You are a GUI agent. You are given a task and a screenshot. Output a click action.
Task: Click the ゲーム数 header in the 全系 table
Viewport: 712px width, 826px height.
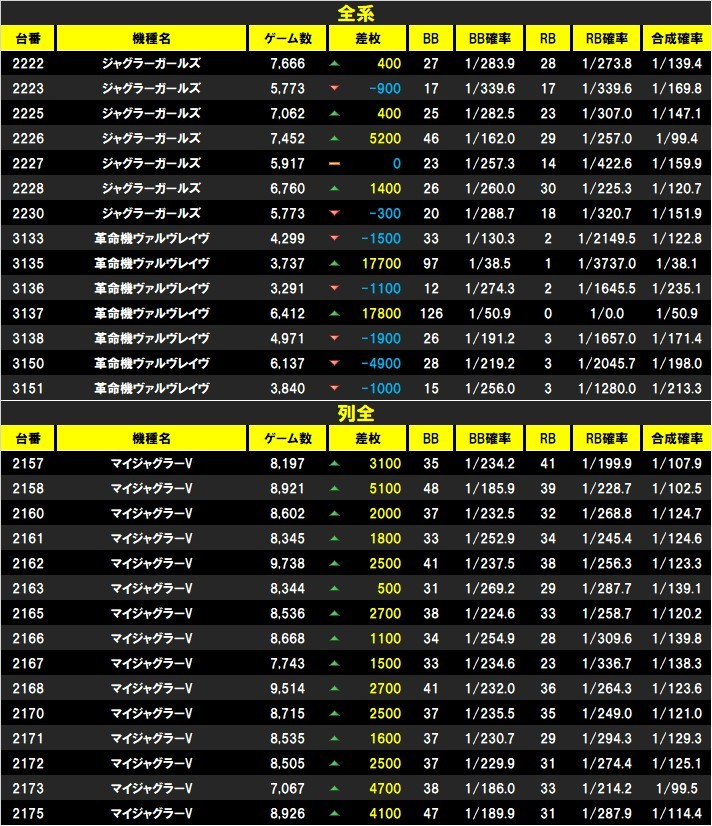288,38
